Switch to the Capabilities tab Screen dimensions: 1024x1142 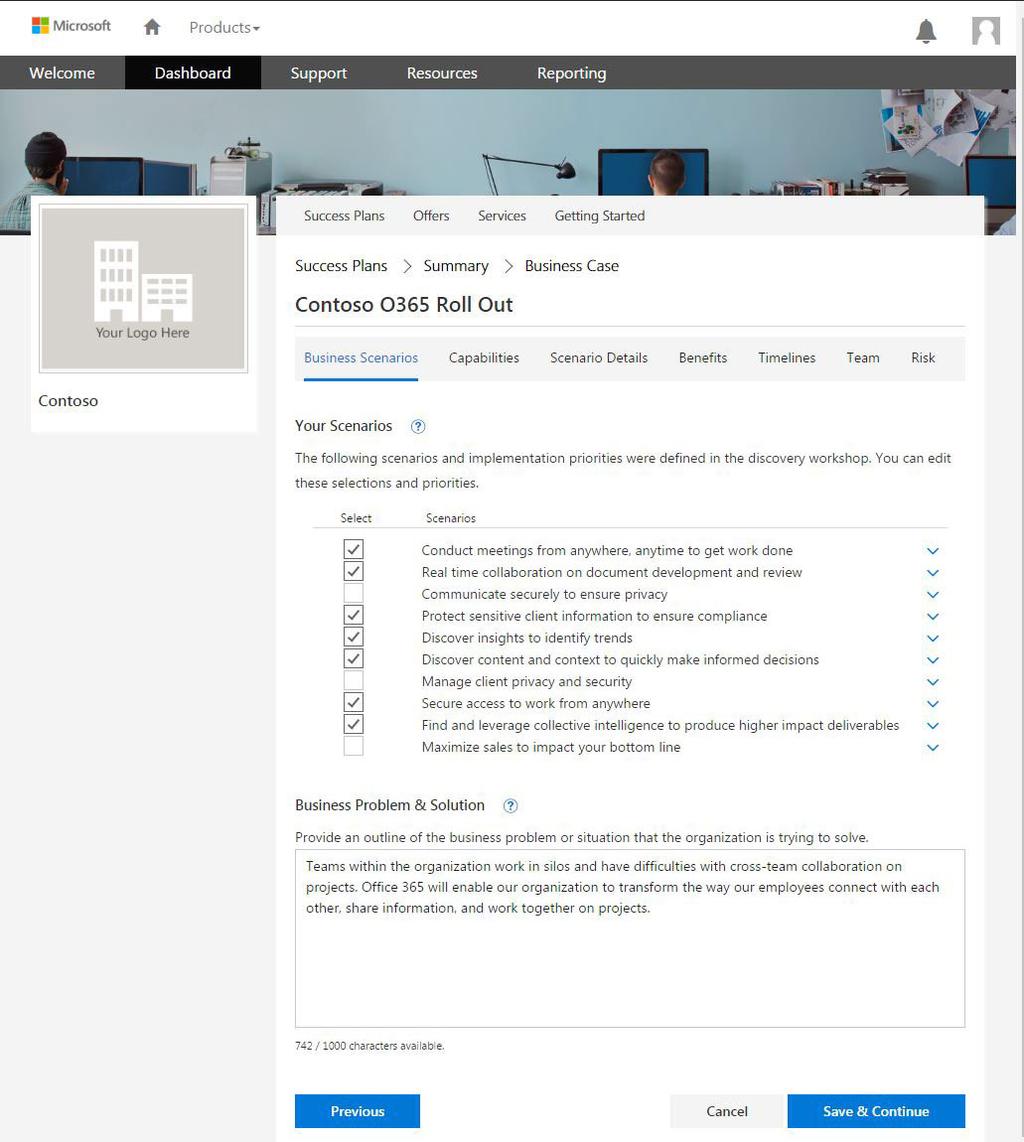[x=484, y=358]
